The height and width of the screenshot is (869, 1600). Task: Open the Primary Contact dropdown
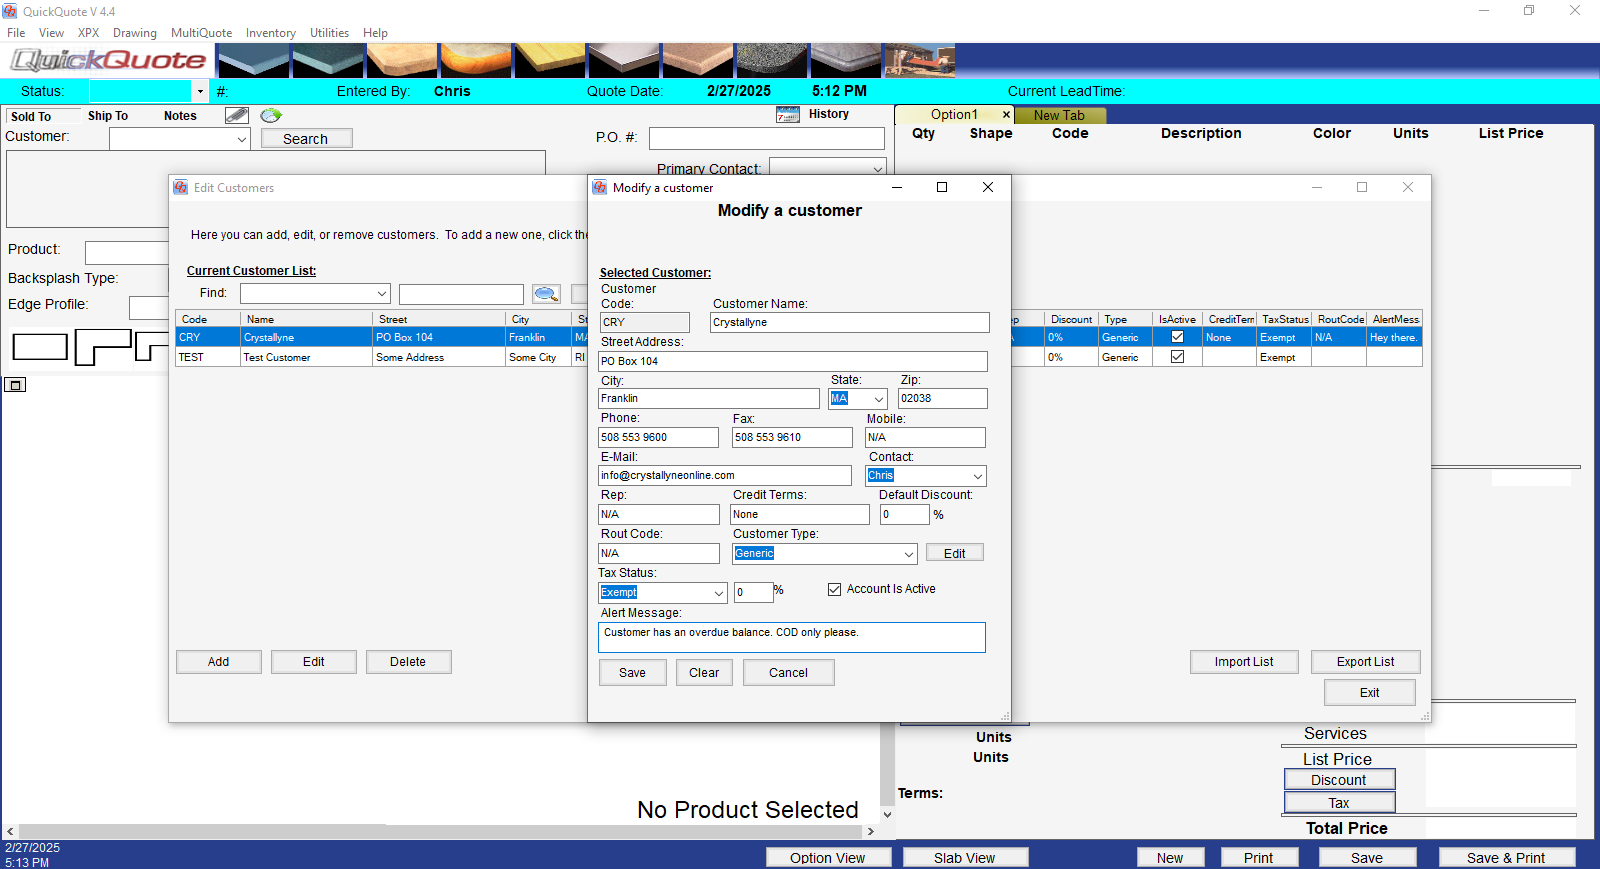[877, 169]
